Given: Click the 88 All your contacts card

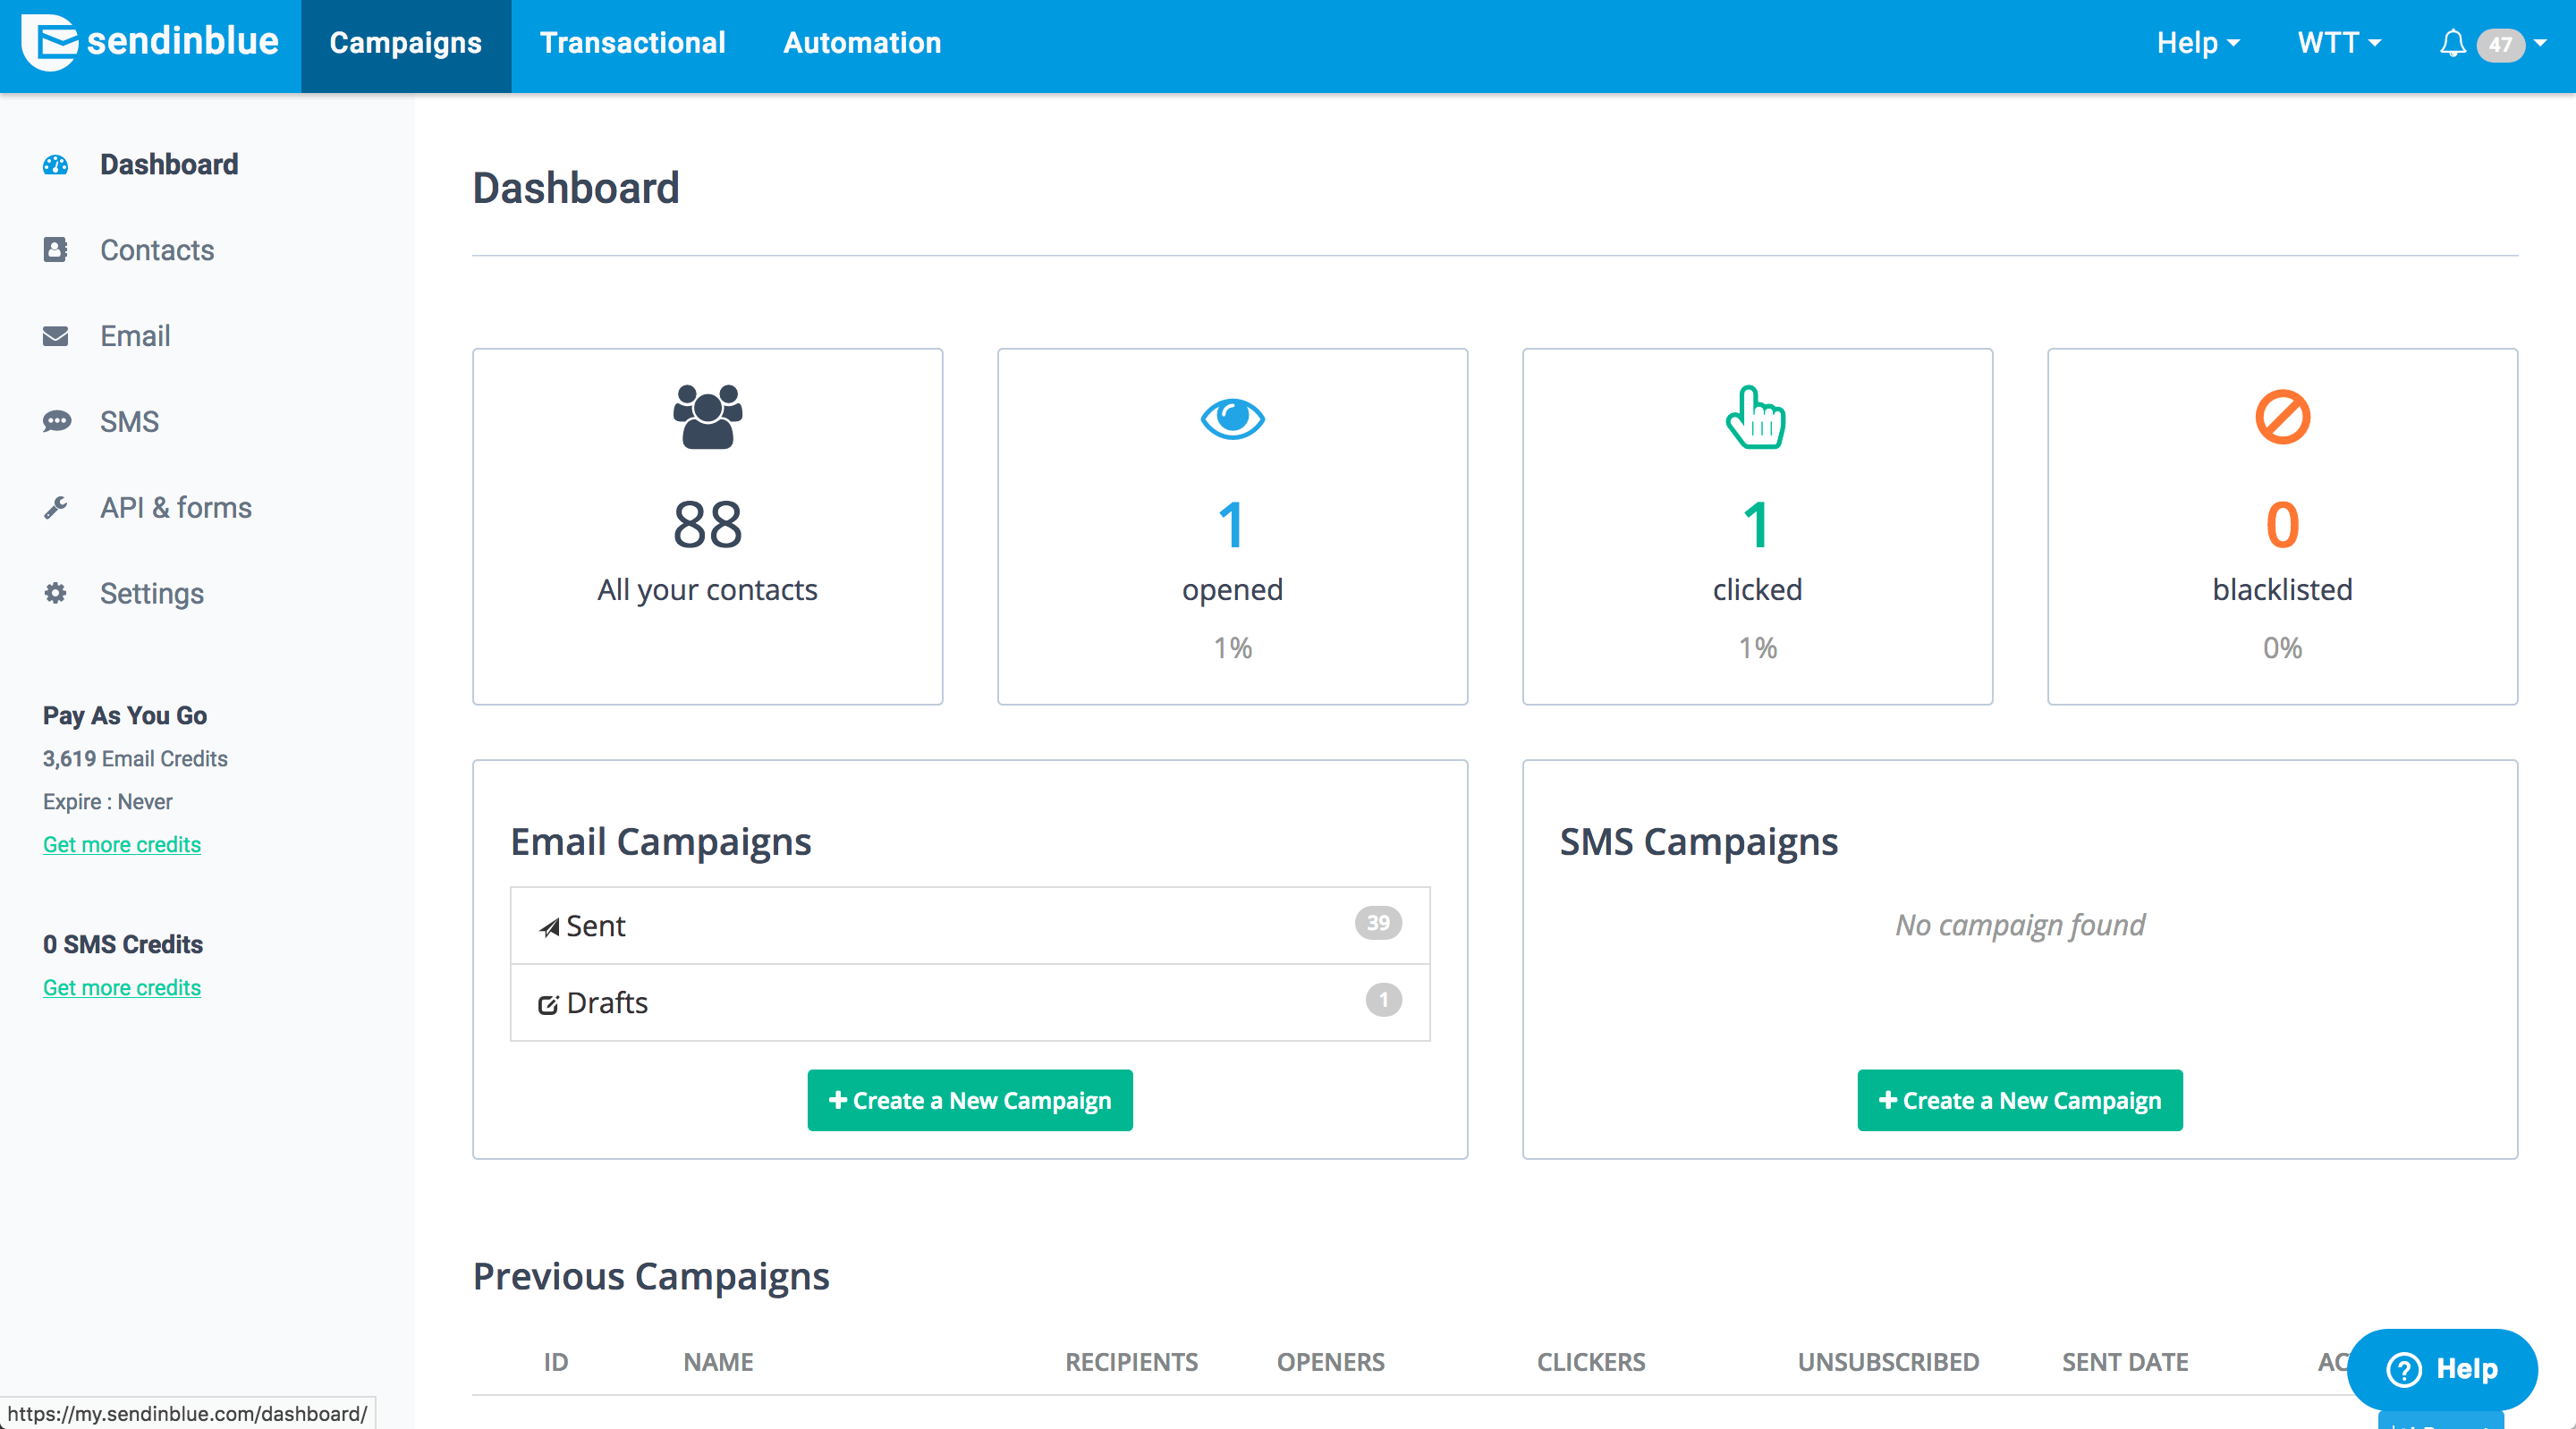Looking at the screenshot, I should tap(707, 527).
